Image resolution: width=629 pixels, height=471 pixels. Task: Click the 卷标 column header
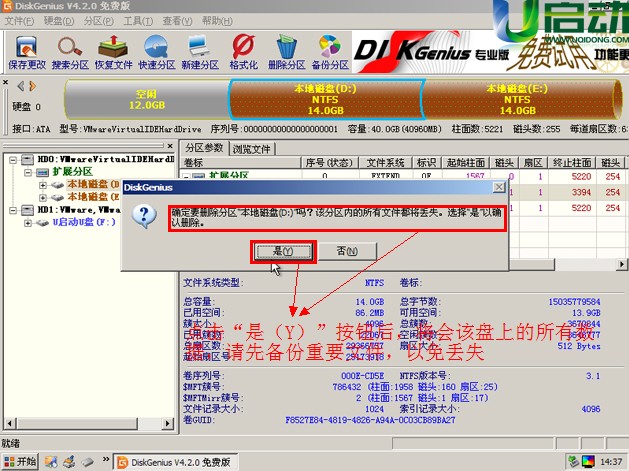coord(240,162)
